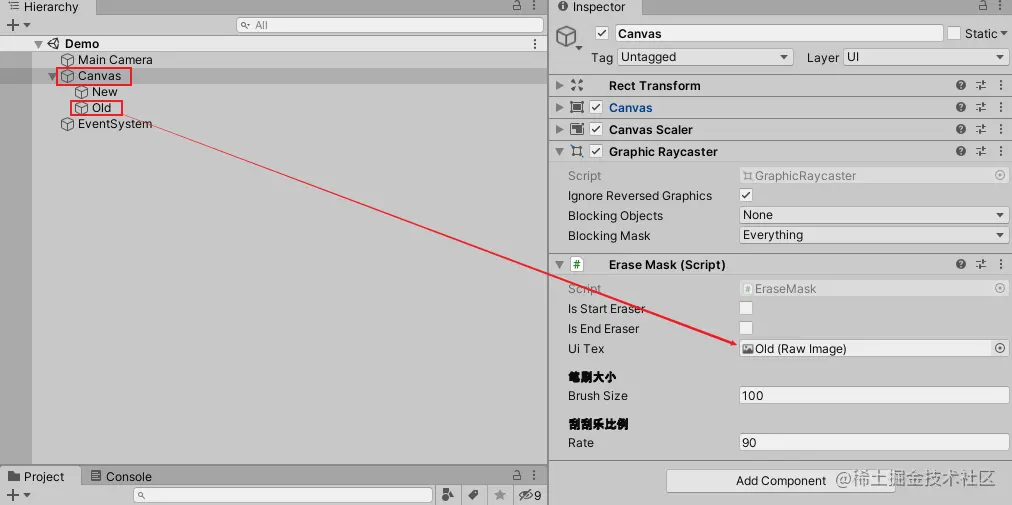Click the GameObject cube icon in Inspector header
1012x505 pixels.
567,36
